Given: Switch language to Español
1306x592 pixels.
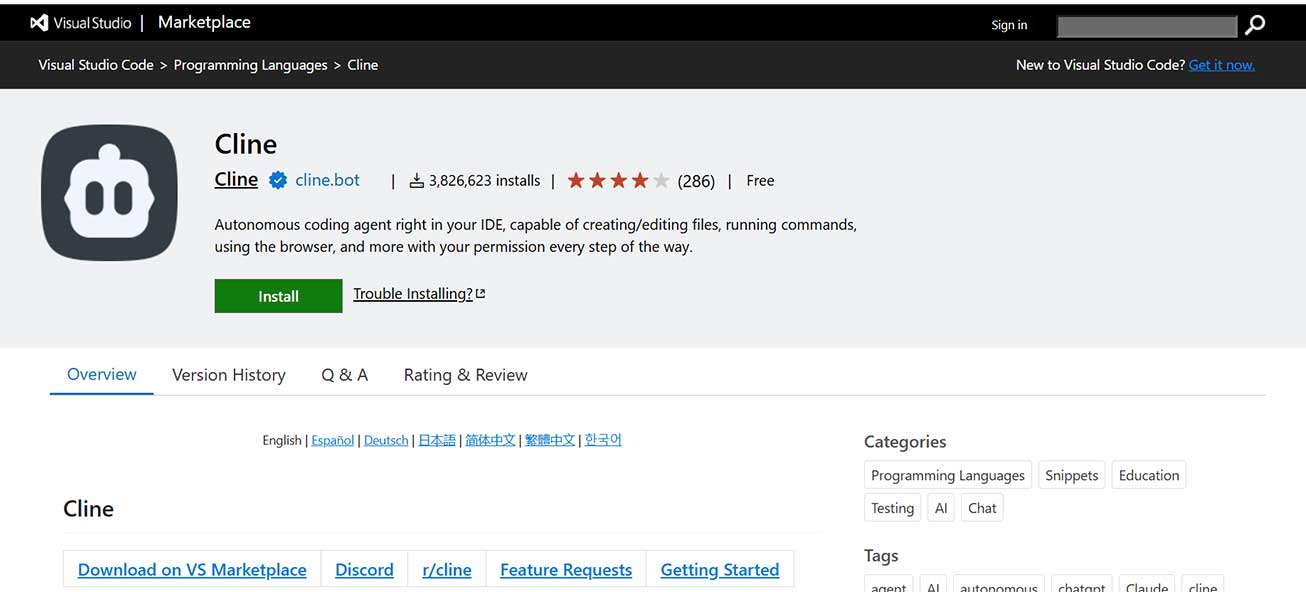Looking at the screenshot, I should click(333, 440).
